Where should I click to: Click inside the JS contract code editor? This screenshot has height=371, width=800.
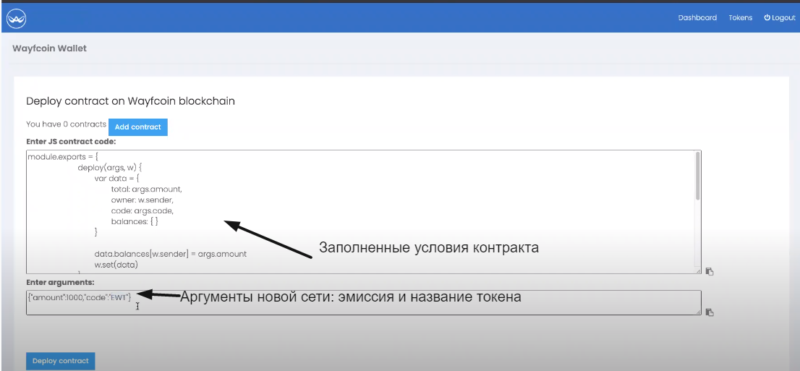click(363, 212)
